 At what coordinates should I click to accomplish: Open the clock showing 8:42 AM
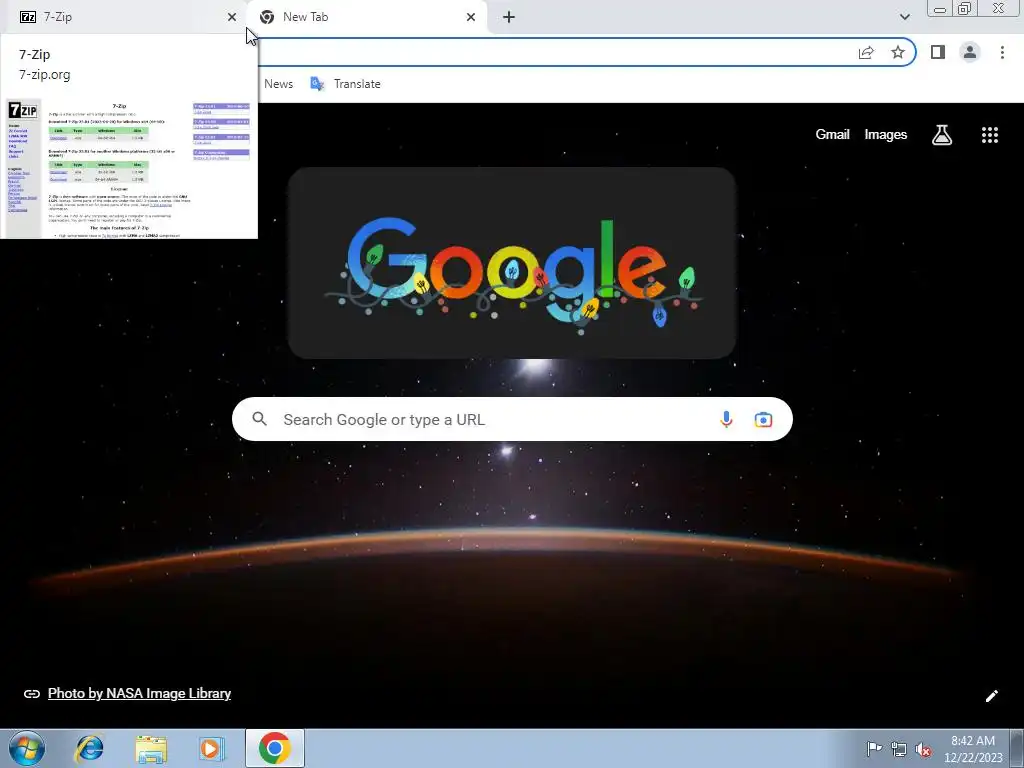(x=972, y=749)
